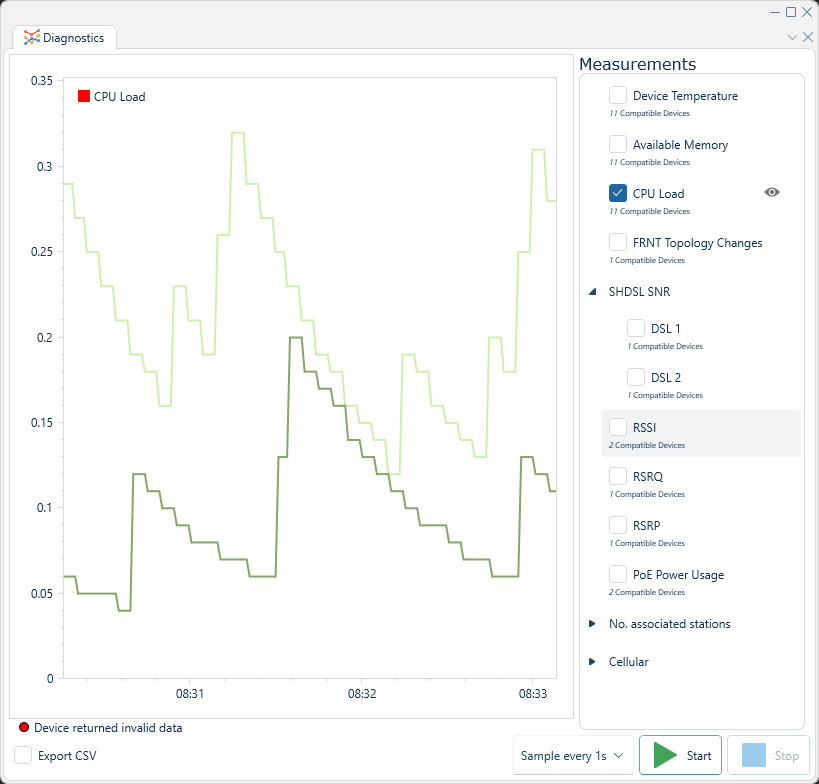Enable the RSRQ checkbox
The width and height of the screenshot is (819, 784).
coord(617,476)
